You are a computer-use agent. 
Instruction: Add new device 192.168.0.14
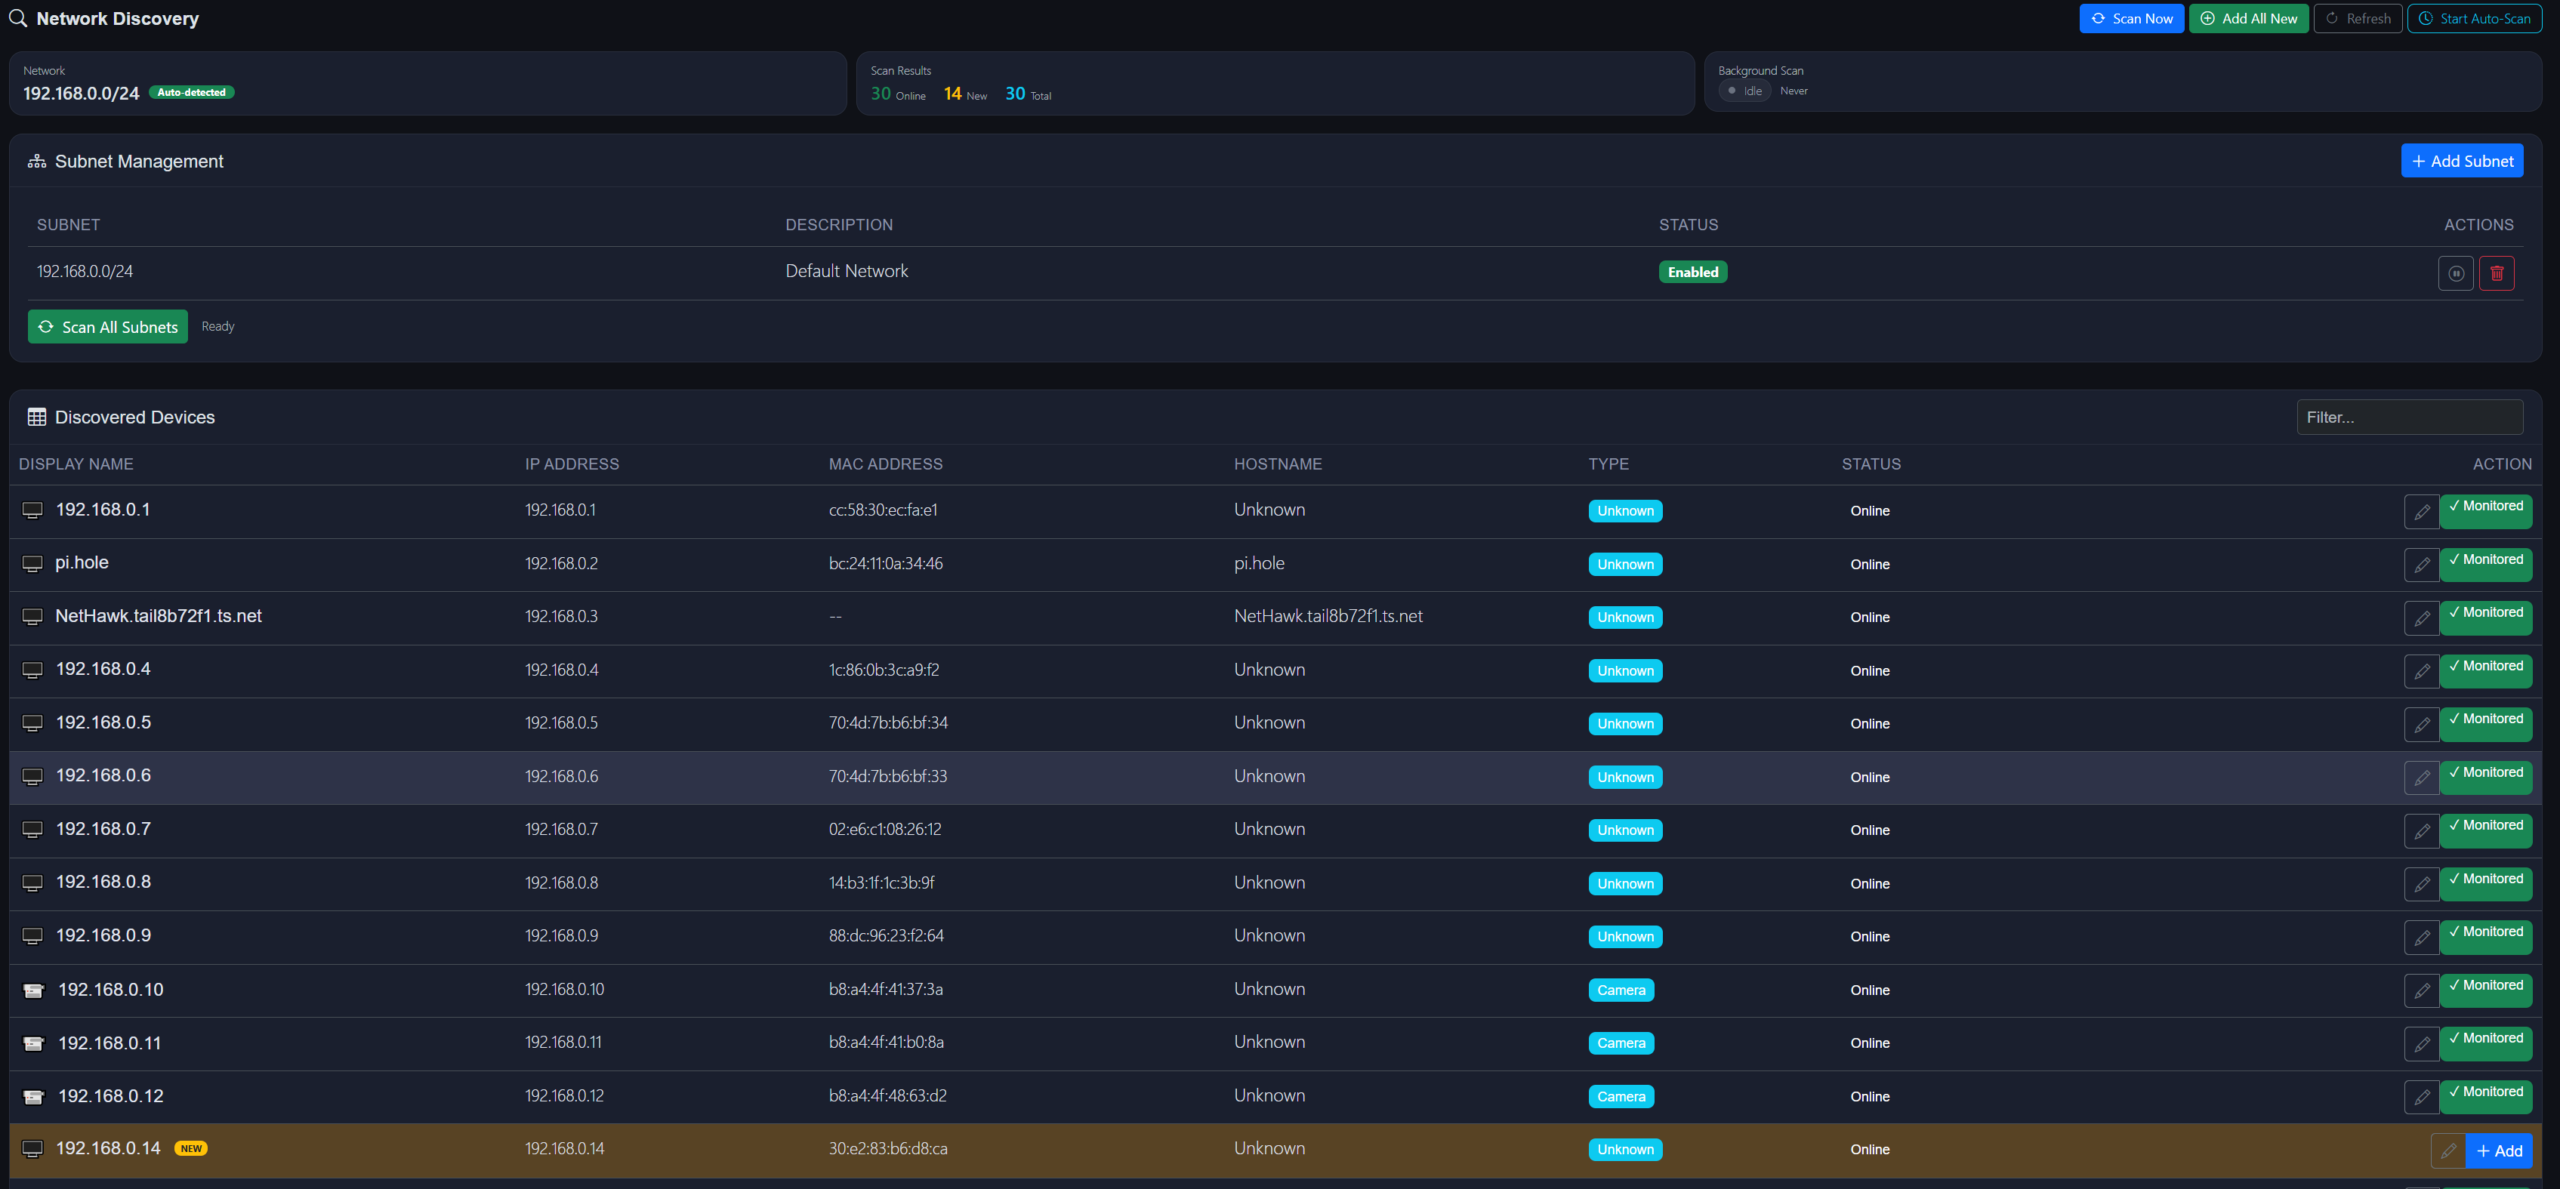click(2499, 1151)
